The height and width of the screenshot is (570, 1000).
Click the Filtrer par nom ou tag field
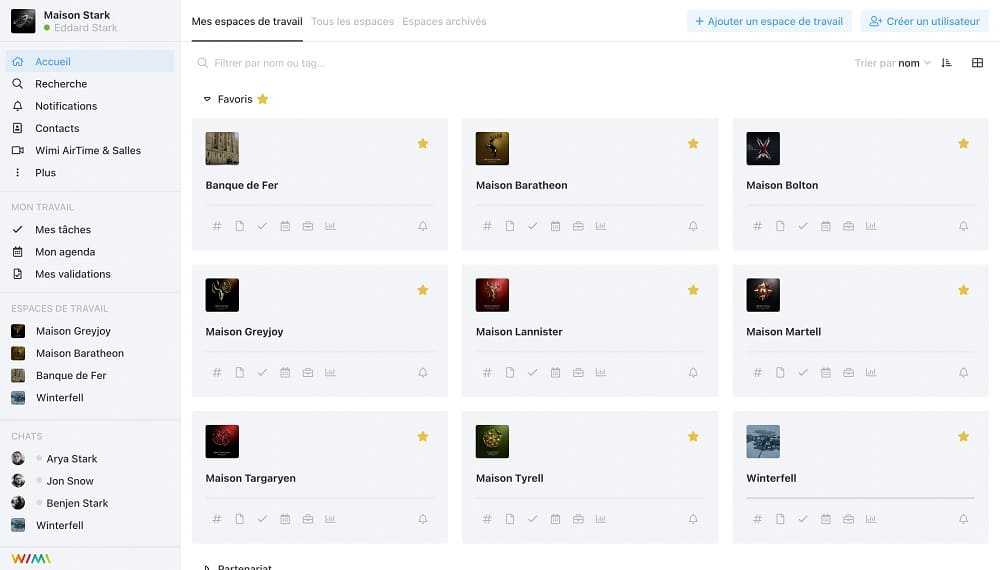pos(400,63)
